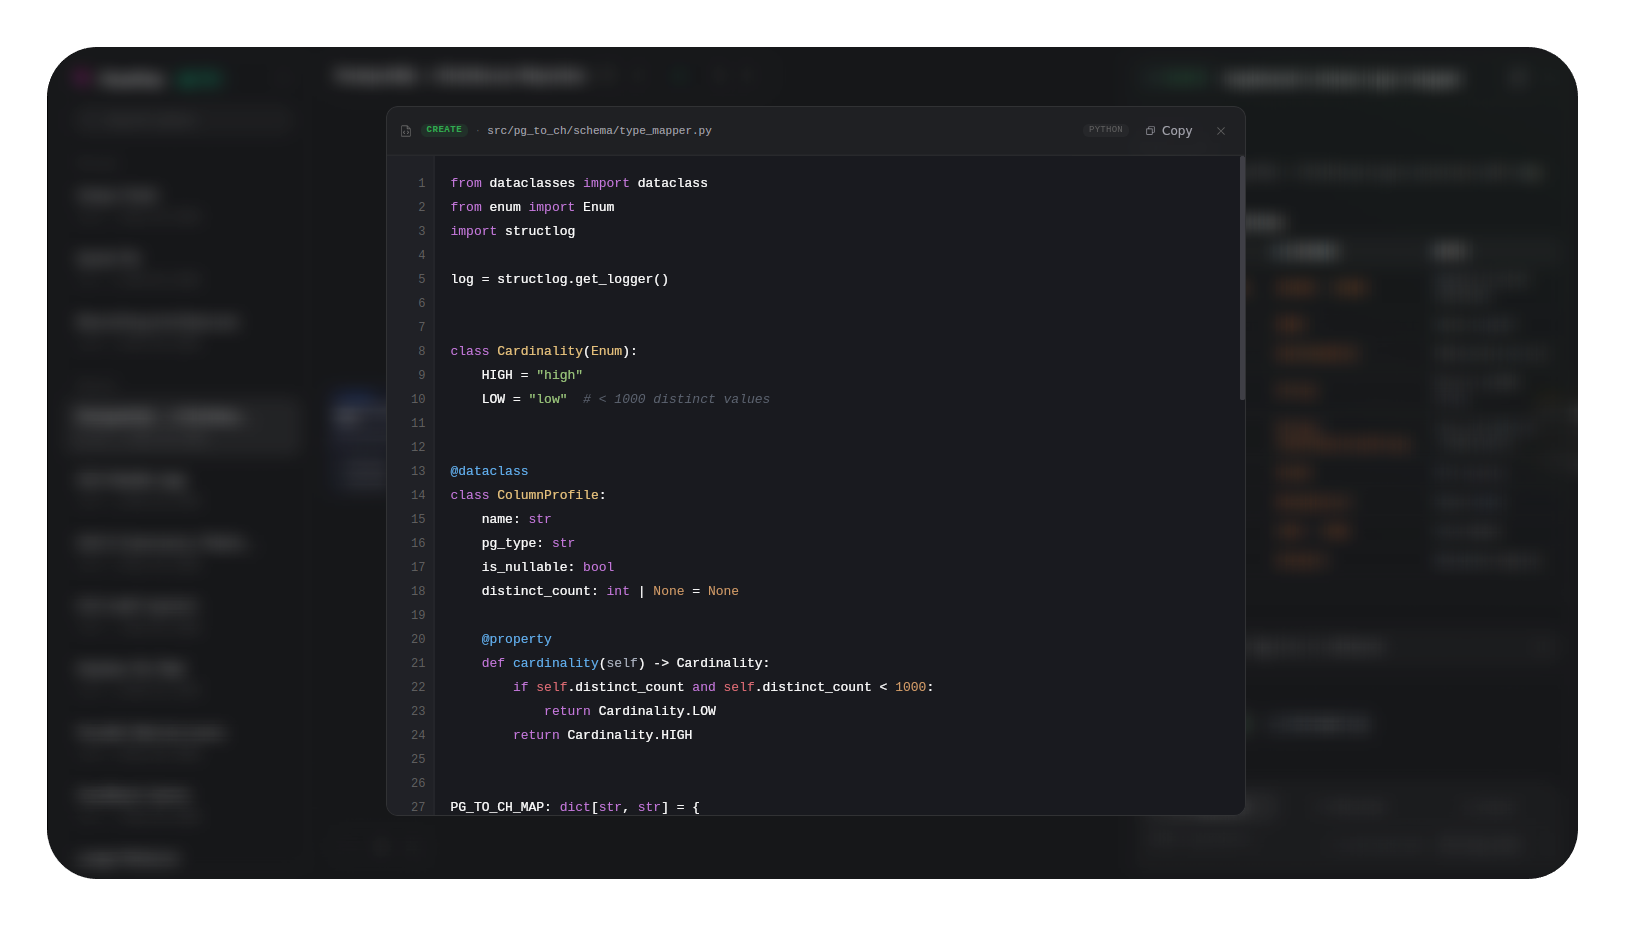The width and height of the screenshot is (1625, 926).
Task: Open the src/pg_to_ch/schema/type_mapper.py path
Action: [x=599, y=130]
